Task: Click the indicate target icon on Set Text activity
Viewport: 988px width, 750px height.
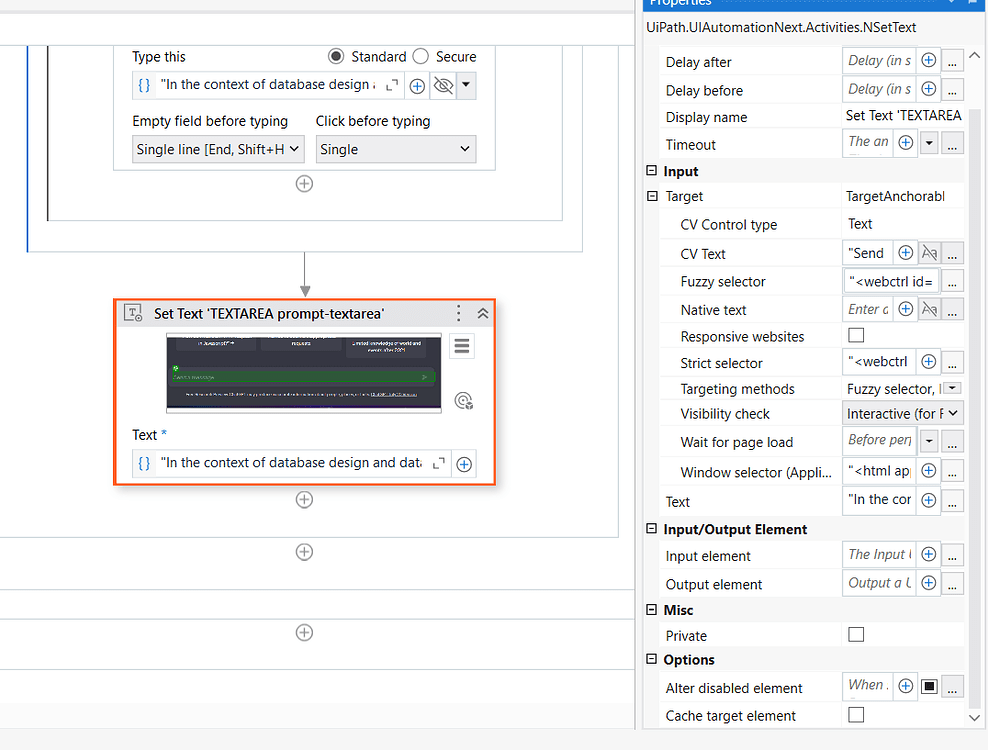Action: coord(463,400)
